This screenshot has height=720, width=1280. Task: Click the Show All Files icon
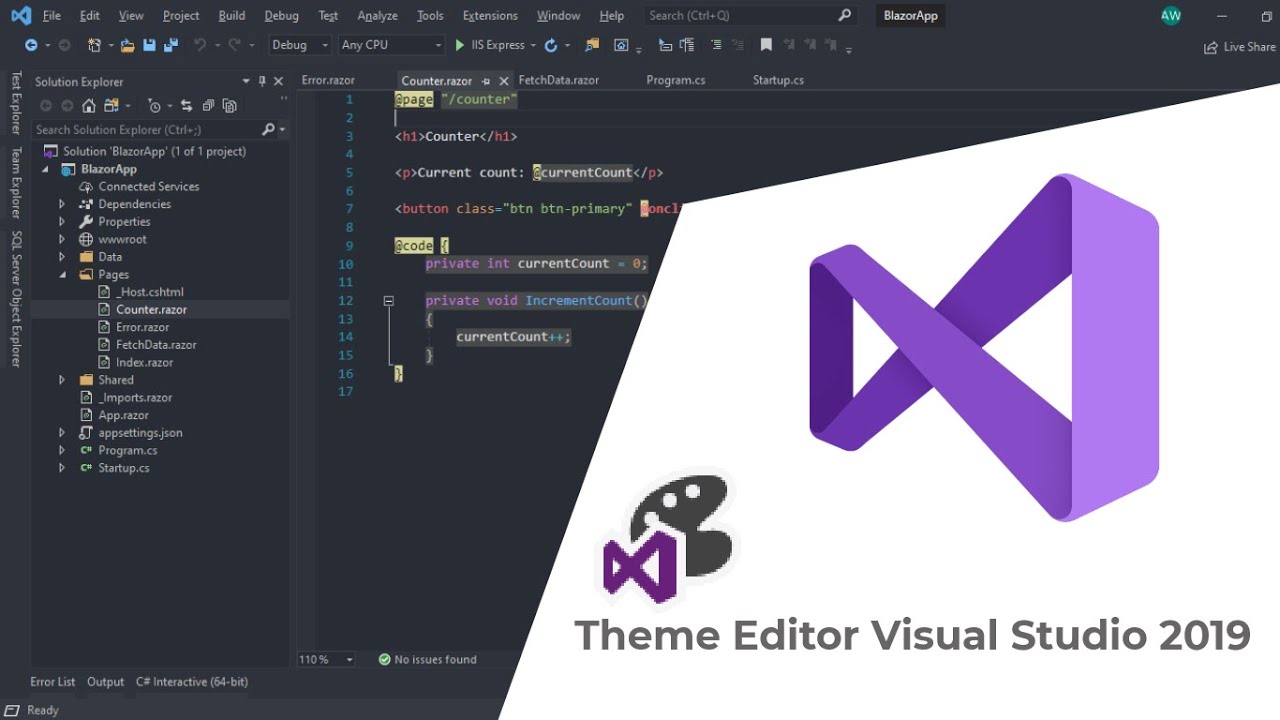230,106
